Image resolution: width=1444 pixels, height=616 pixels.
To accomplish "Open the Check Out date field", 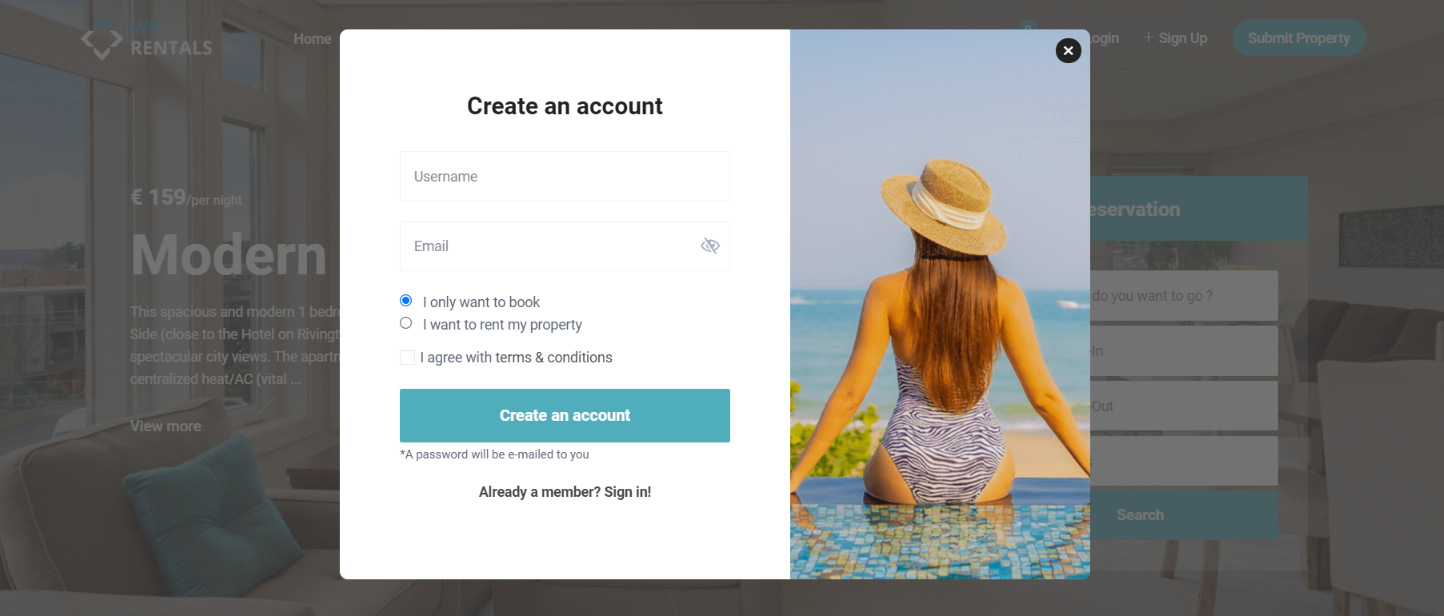I will [1184, 406].
